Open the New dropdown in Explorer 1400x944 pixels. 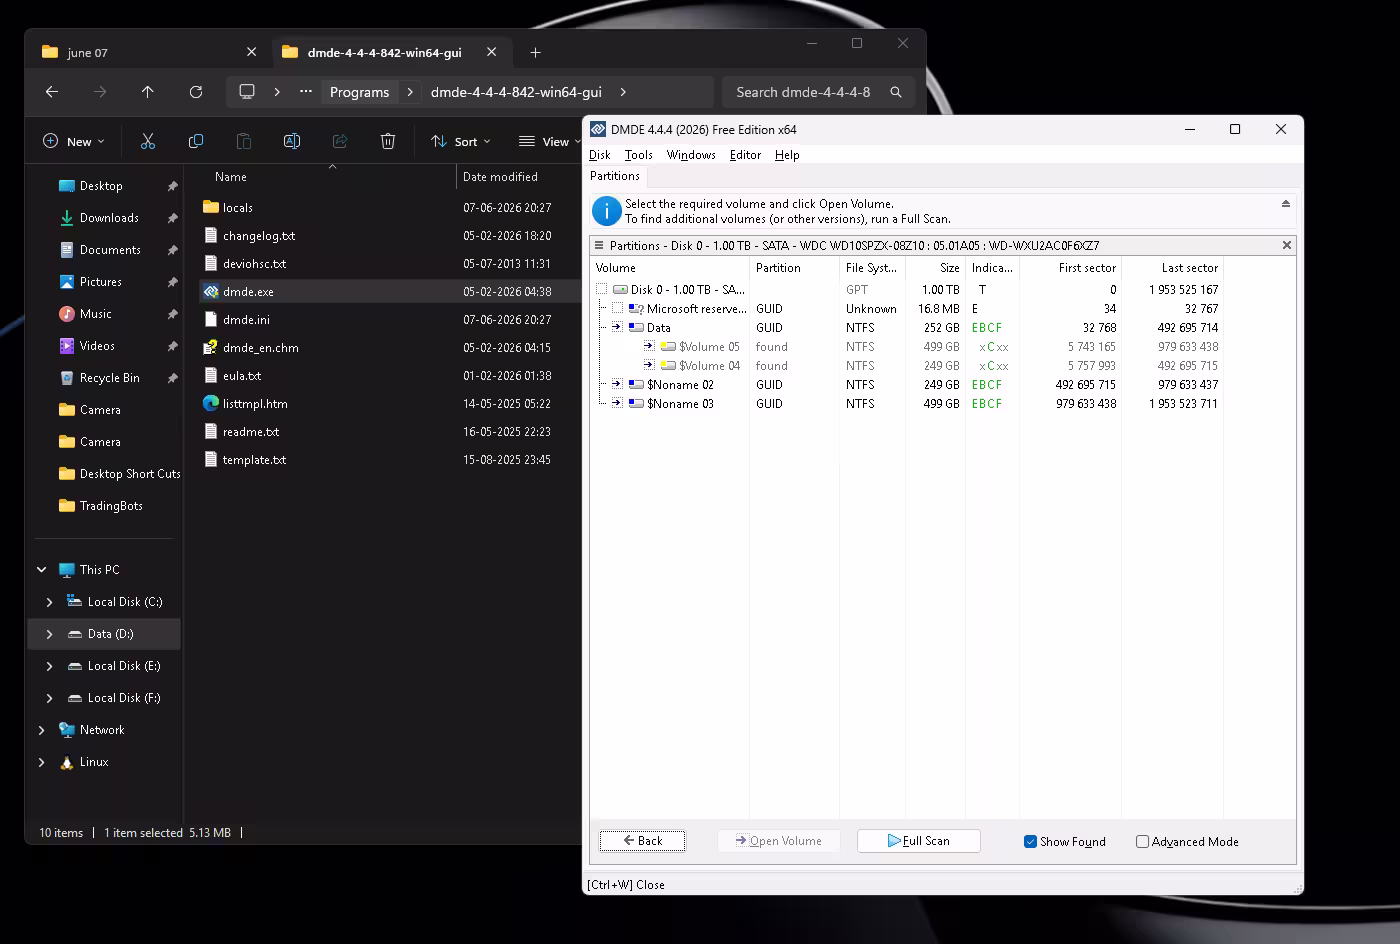(73, 142)
